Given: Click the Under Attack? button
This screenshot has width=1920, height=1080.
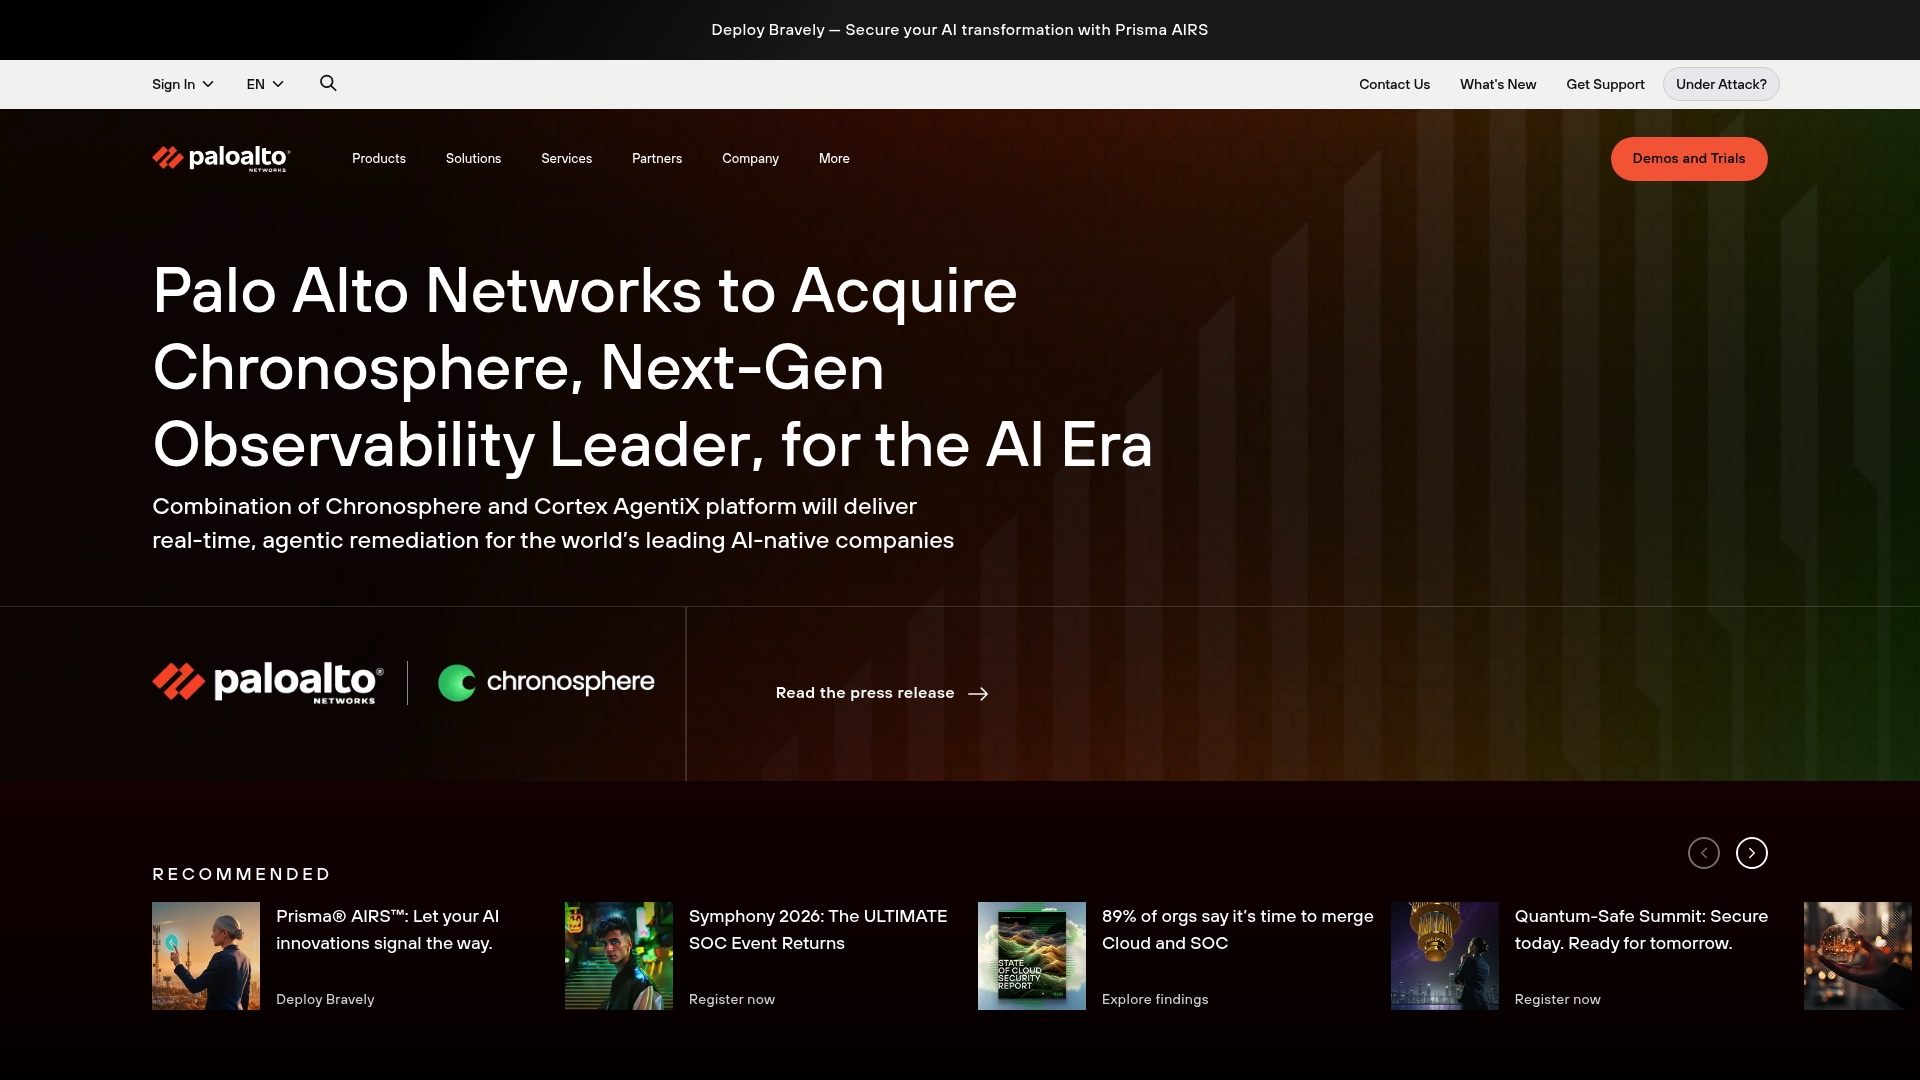Looking at the screenshot, I should pyautogui.click(x=1720, y=84).
